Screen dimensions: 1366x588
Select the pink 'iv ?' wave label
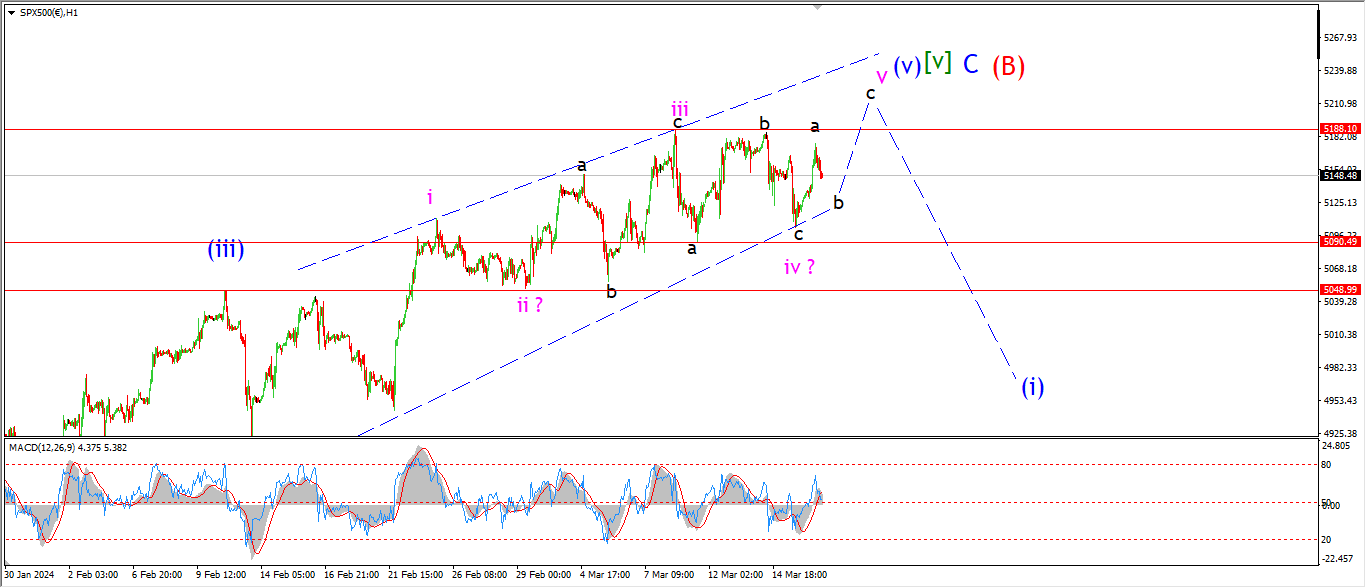tap(798, 267)
